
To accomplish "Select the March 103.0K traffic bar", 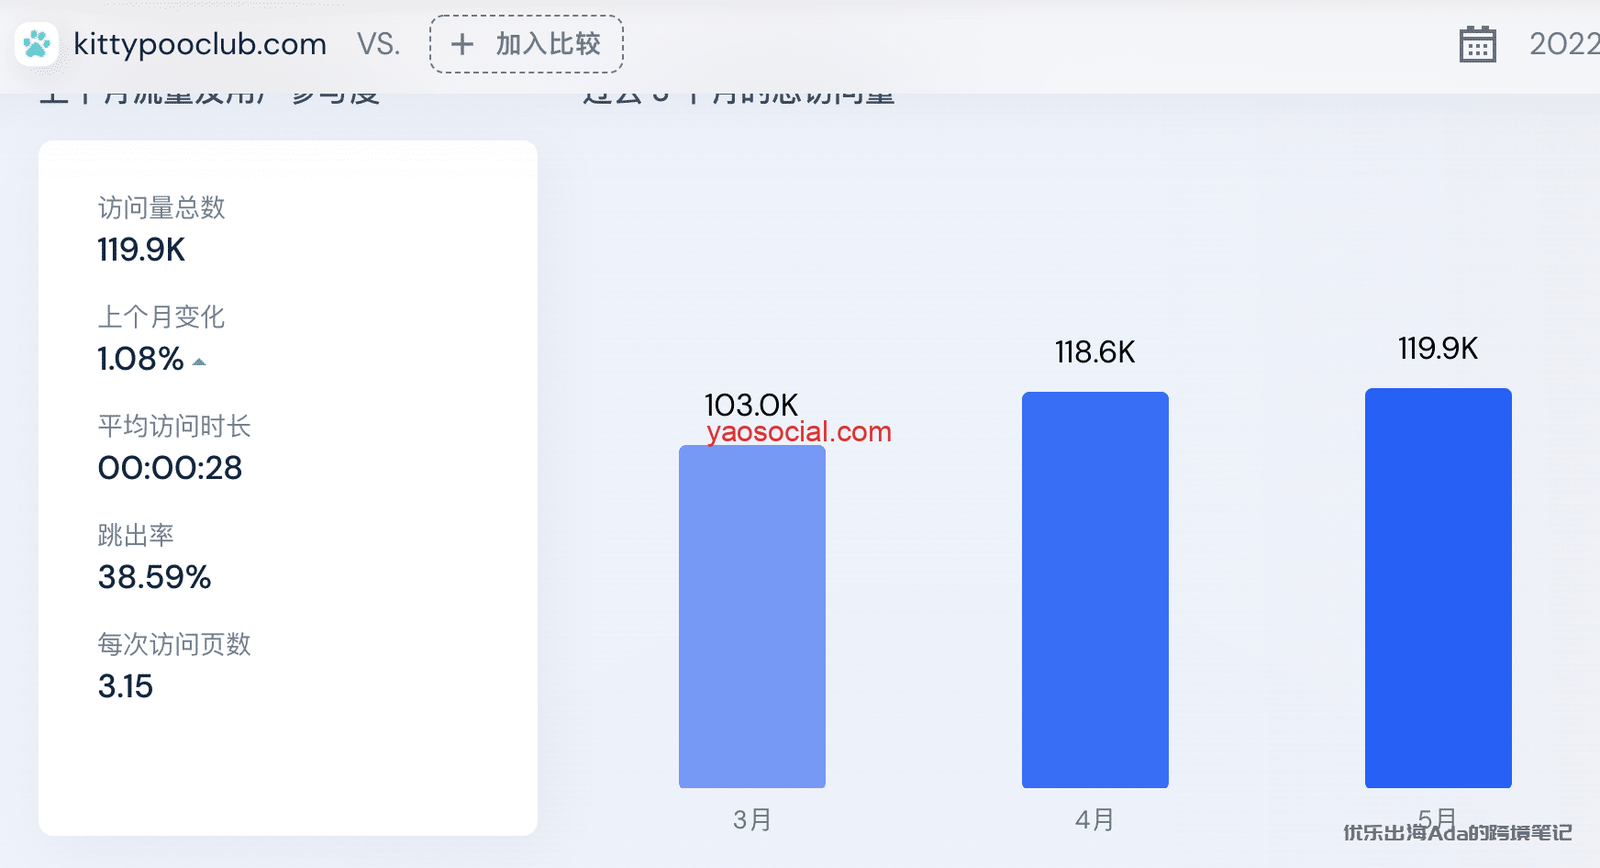I will (752, 616).
